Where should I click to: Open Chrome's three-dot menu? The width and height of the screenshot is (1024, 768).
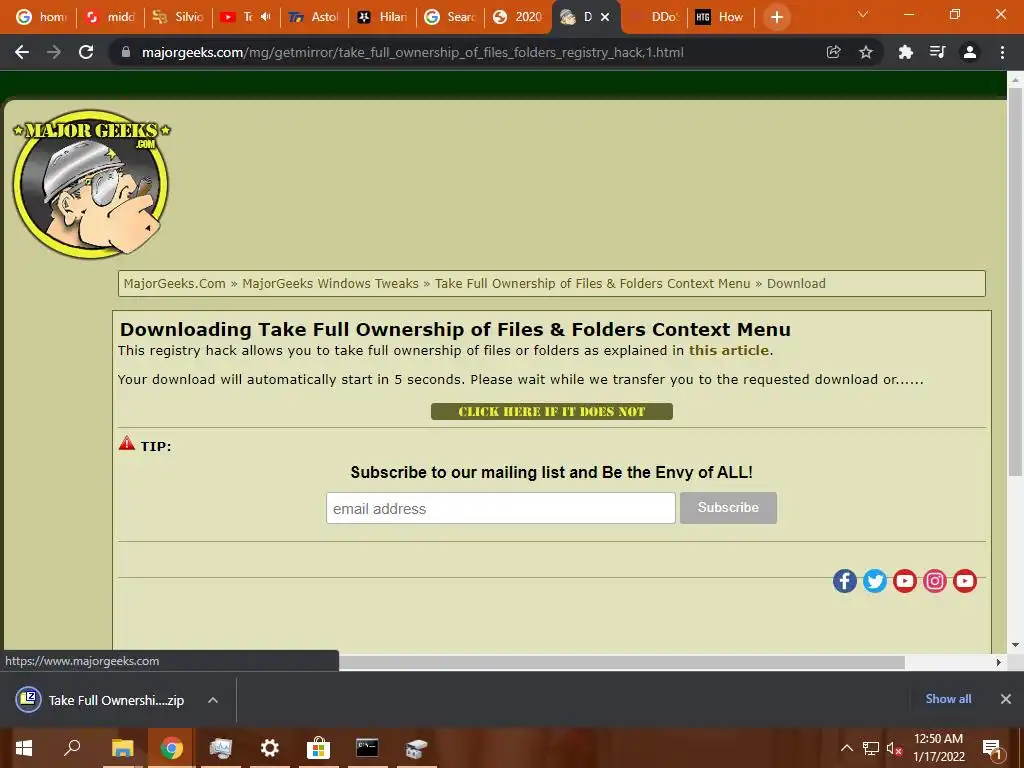pyautogui.click(x=1002, y=52)
